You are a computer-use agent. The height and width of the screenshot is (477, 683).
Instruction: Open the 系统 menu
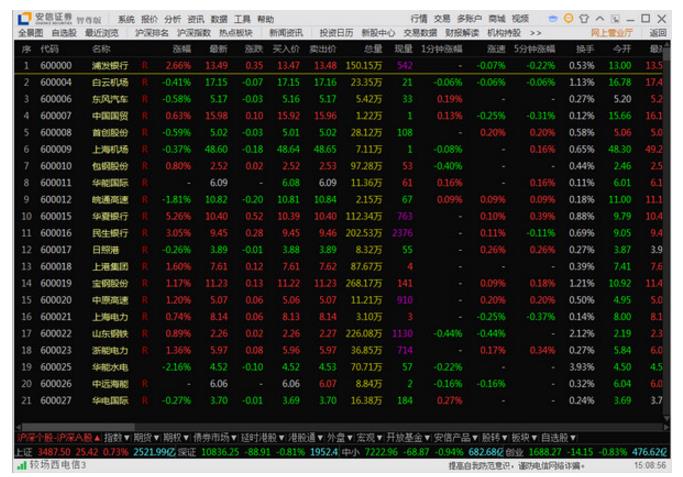[125, 19]
